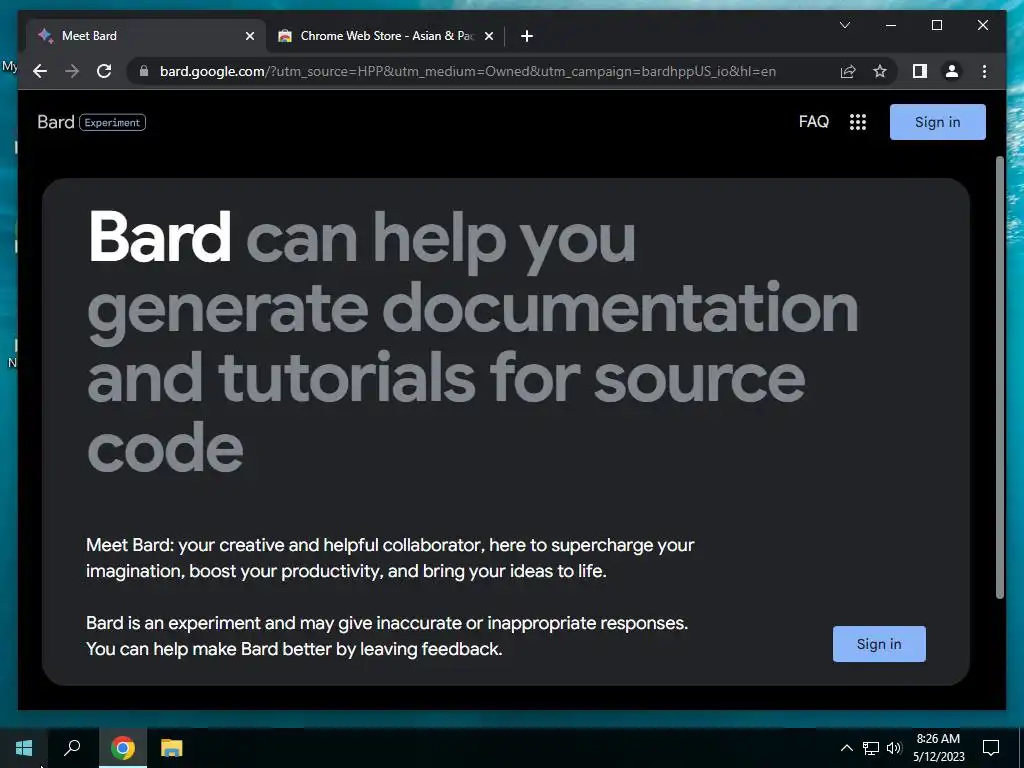Expand the tab search chevron

(x=844, y=25)
